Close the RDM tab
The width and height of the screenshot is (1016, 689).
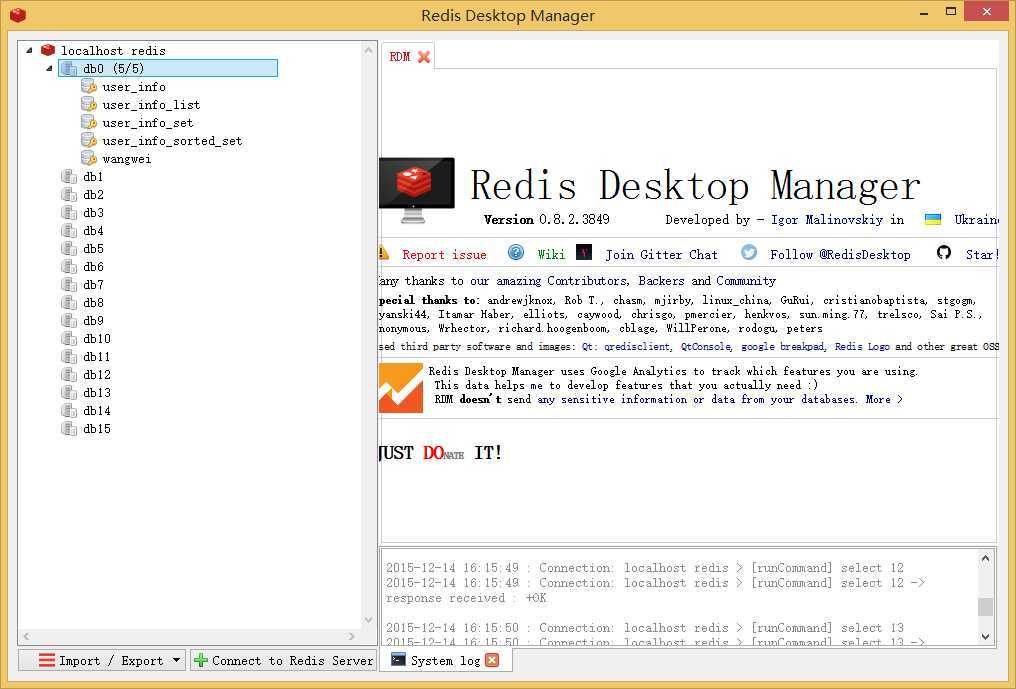424,57
